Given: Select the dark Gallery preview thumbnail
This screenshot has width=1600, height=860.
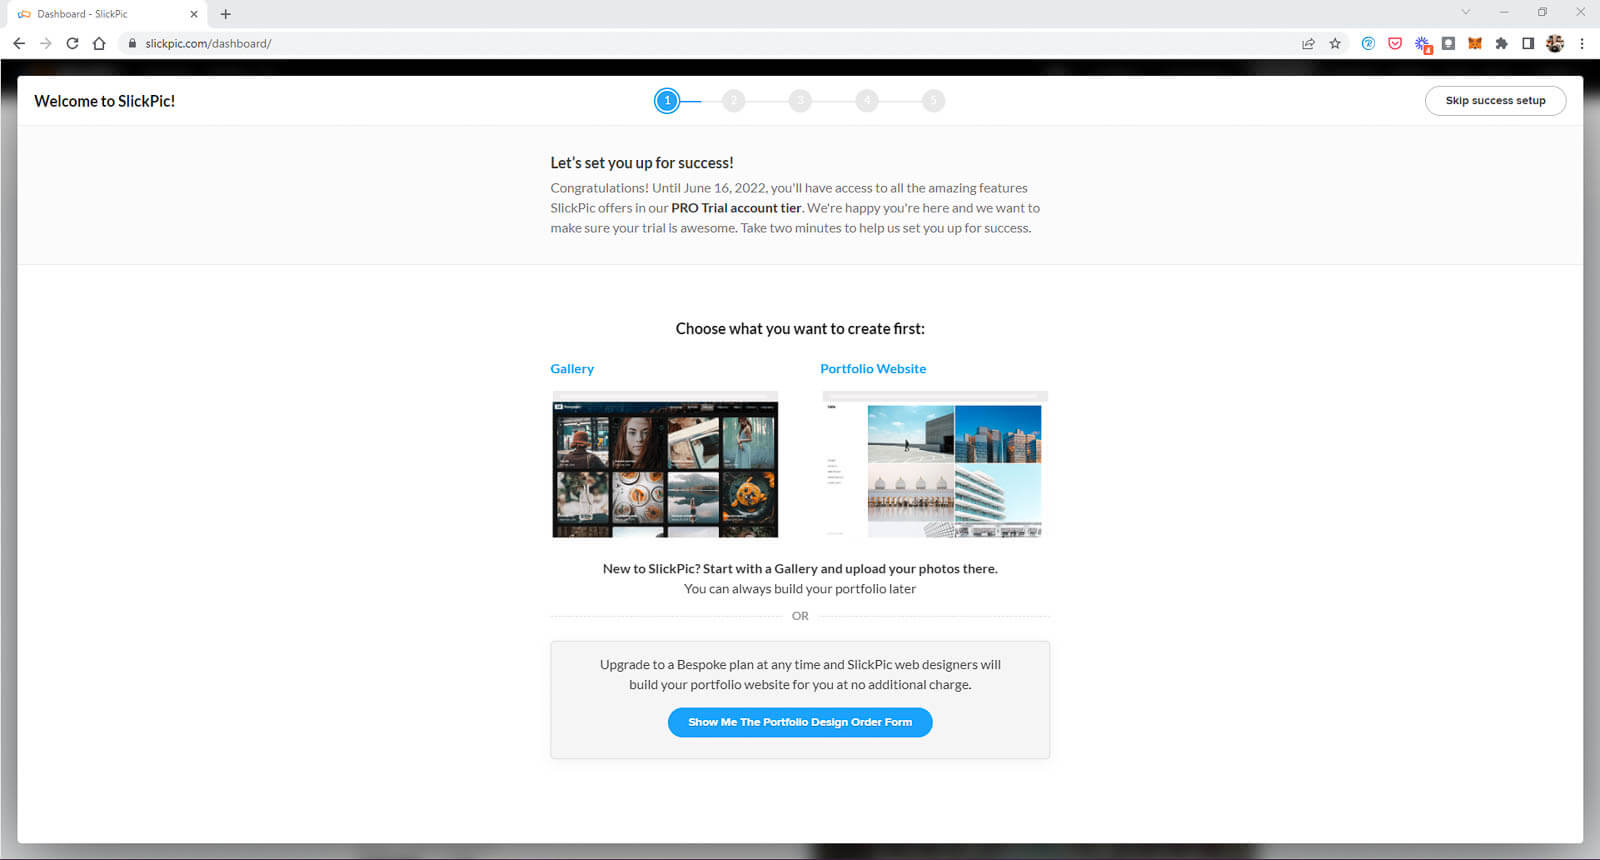Looking at the screenshot, I should [665, 467].
